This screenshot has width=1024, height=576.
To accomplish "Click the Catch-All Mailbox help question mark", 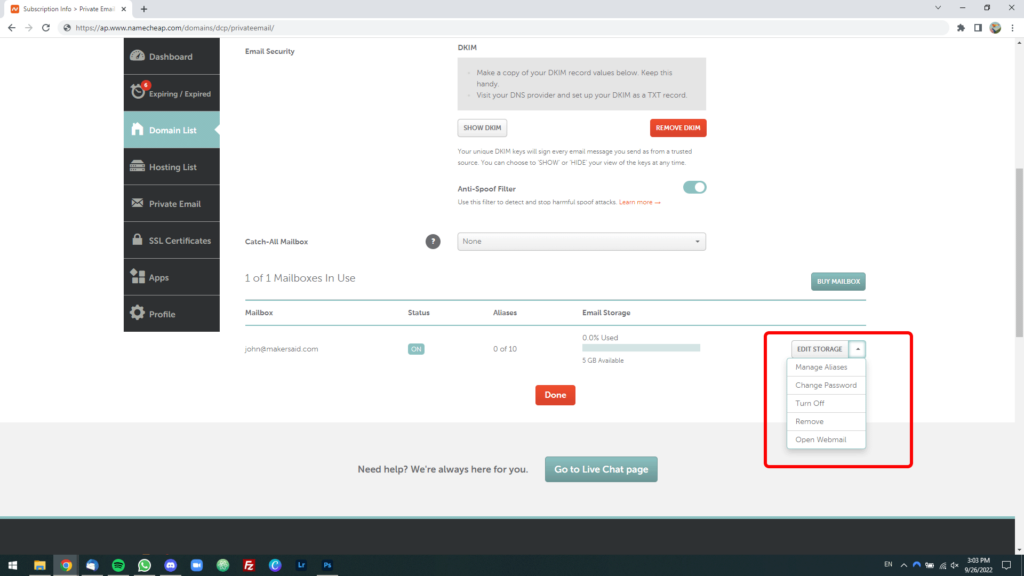I will pos(433,242).
